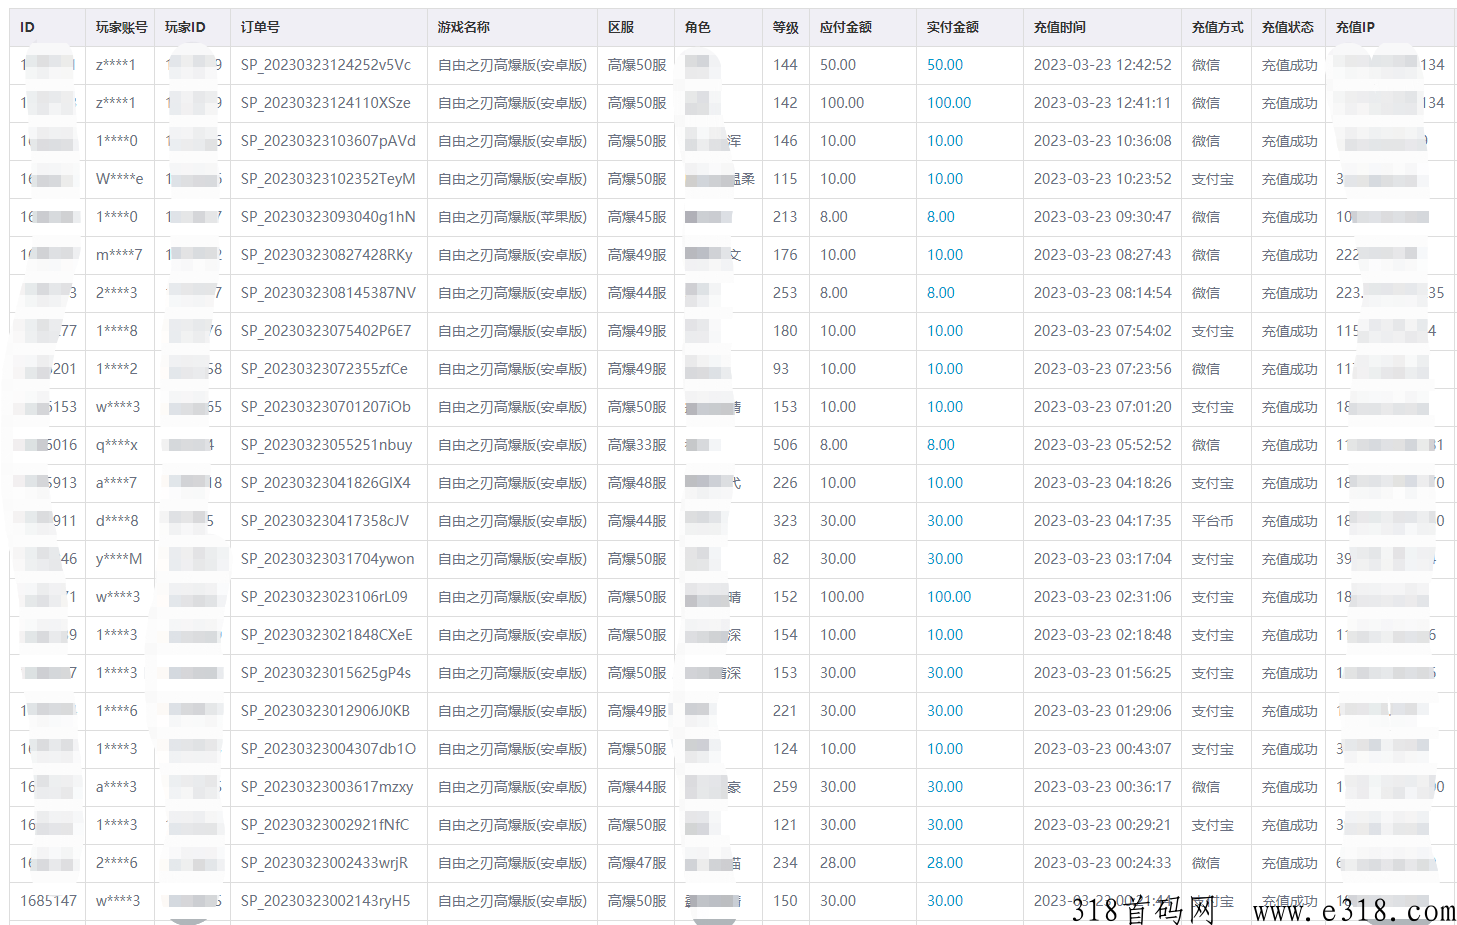The height and width of the screenshot is (925, 1457).
Task: Select order SP_20230323015625gP4s
Action: pos(326,673)
